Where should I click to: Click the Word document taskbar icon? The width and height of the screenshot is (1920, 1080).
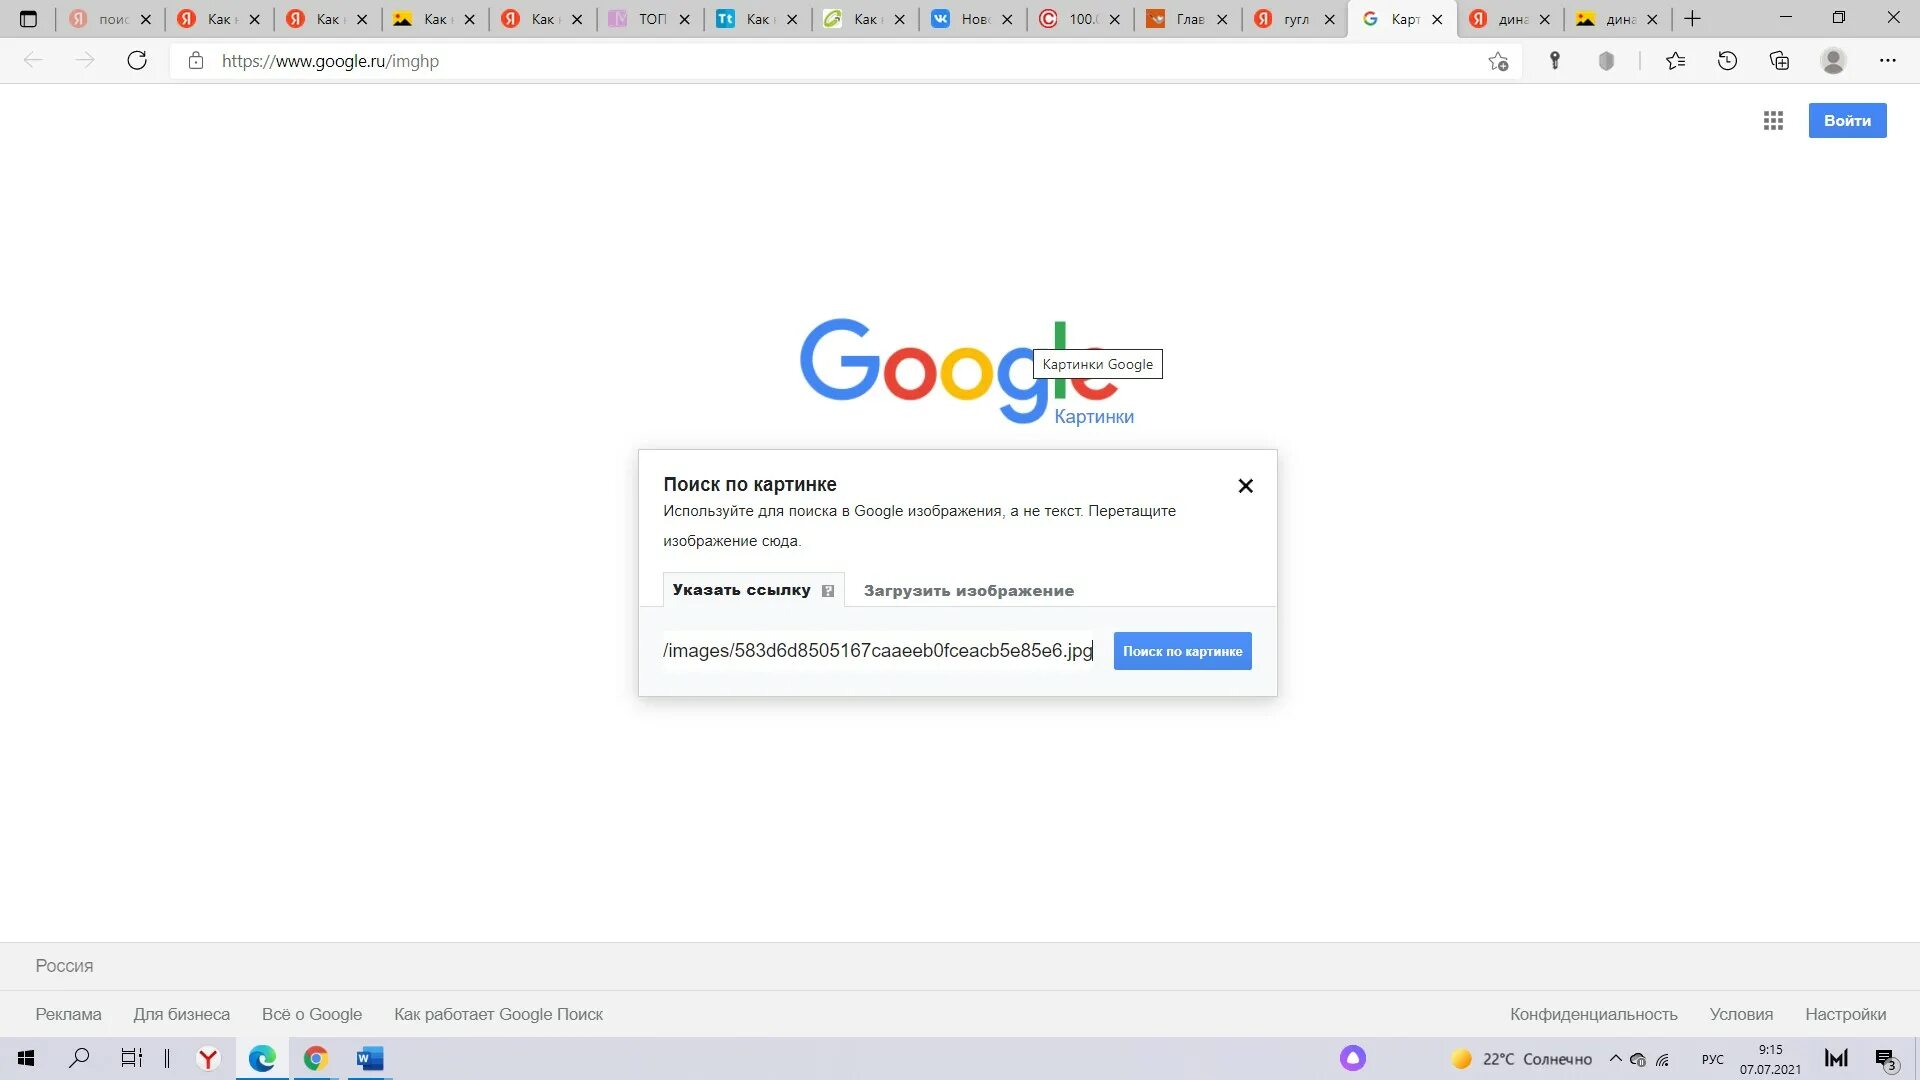[x=371, y=1058]
